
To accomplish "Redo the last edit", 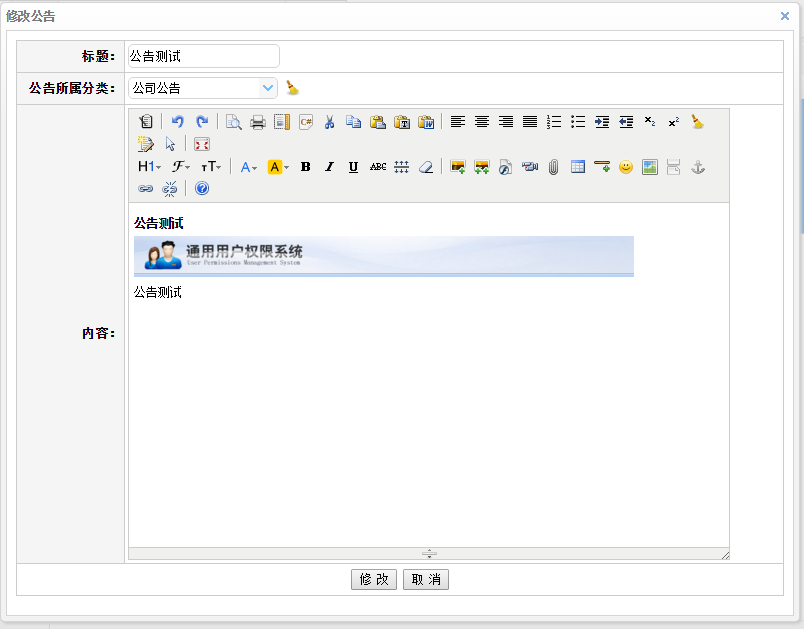I will tap(202, 121).
